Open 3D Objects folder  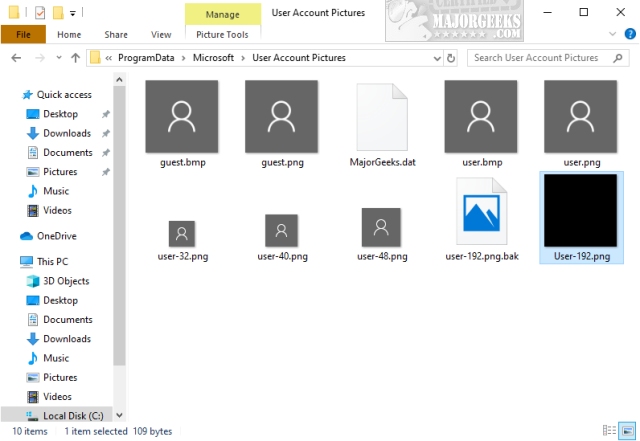(x=58, y=281)
